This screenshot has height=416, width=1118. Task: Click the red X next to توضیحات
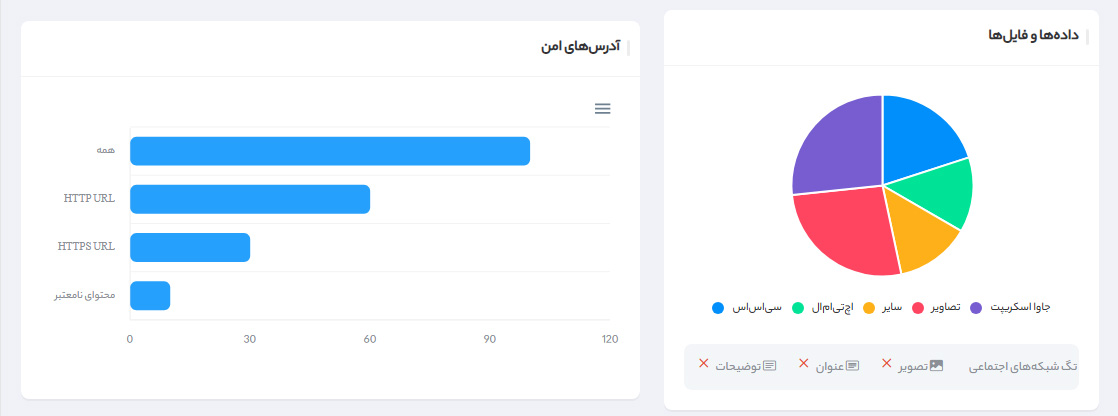point(704,363)
